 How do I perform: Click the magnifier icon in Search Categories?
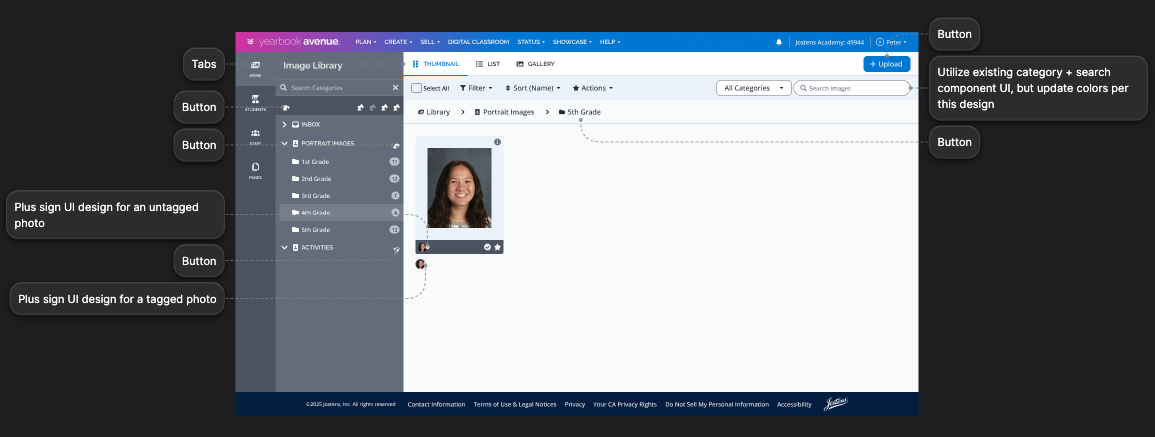[x=284, y=88]
